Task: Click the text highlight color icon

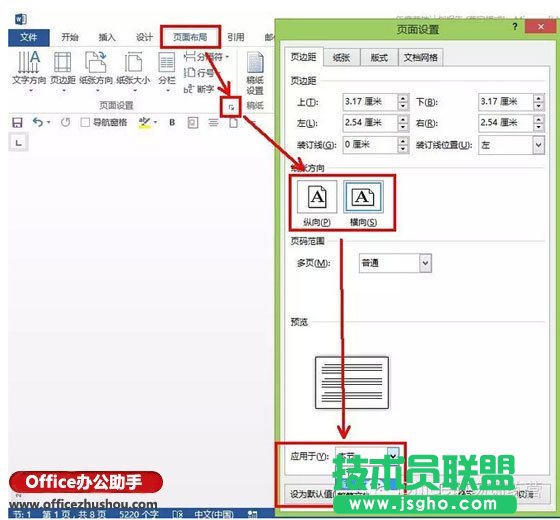Action: point(144,122)
